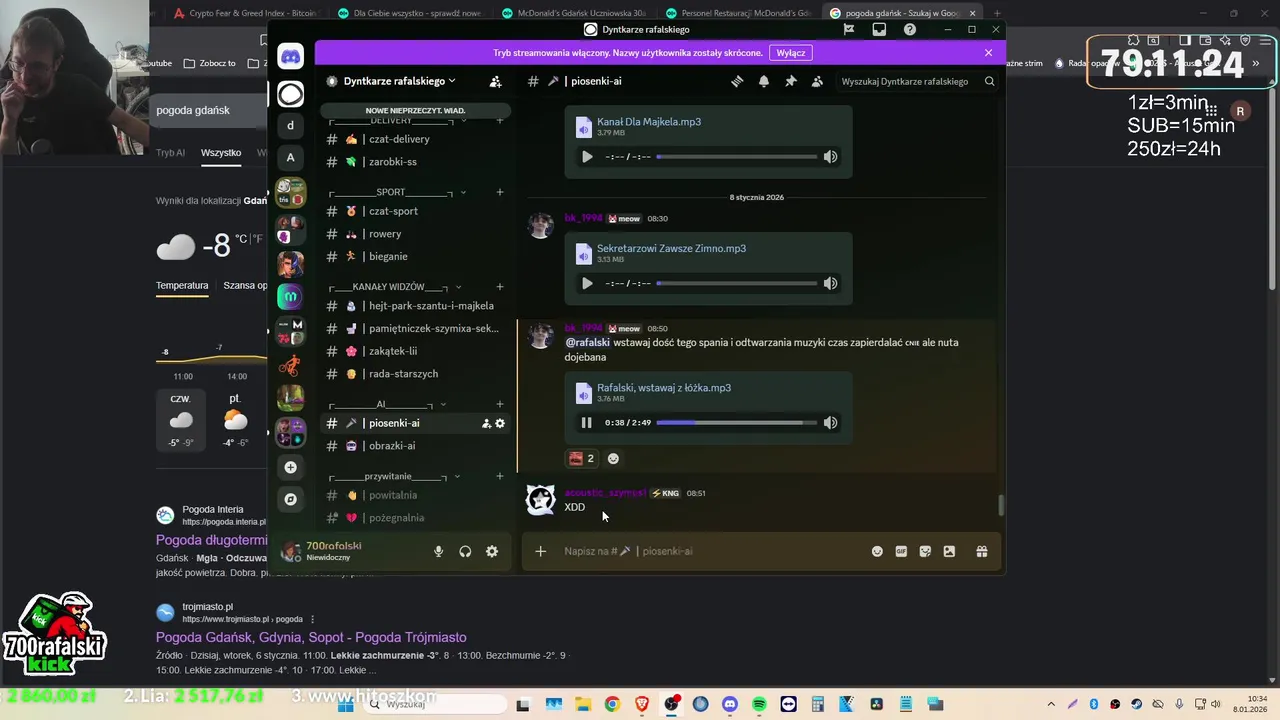Open Pogoda Gdańsk, Gdynia, Sopot link in browser

(x=311, y=637)
